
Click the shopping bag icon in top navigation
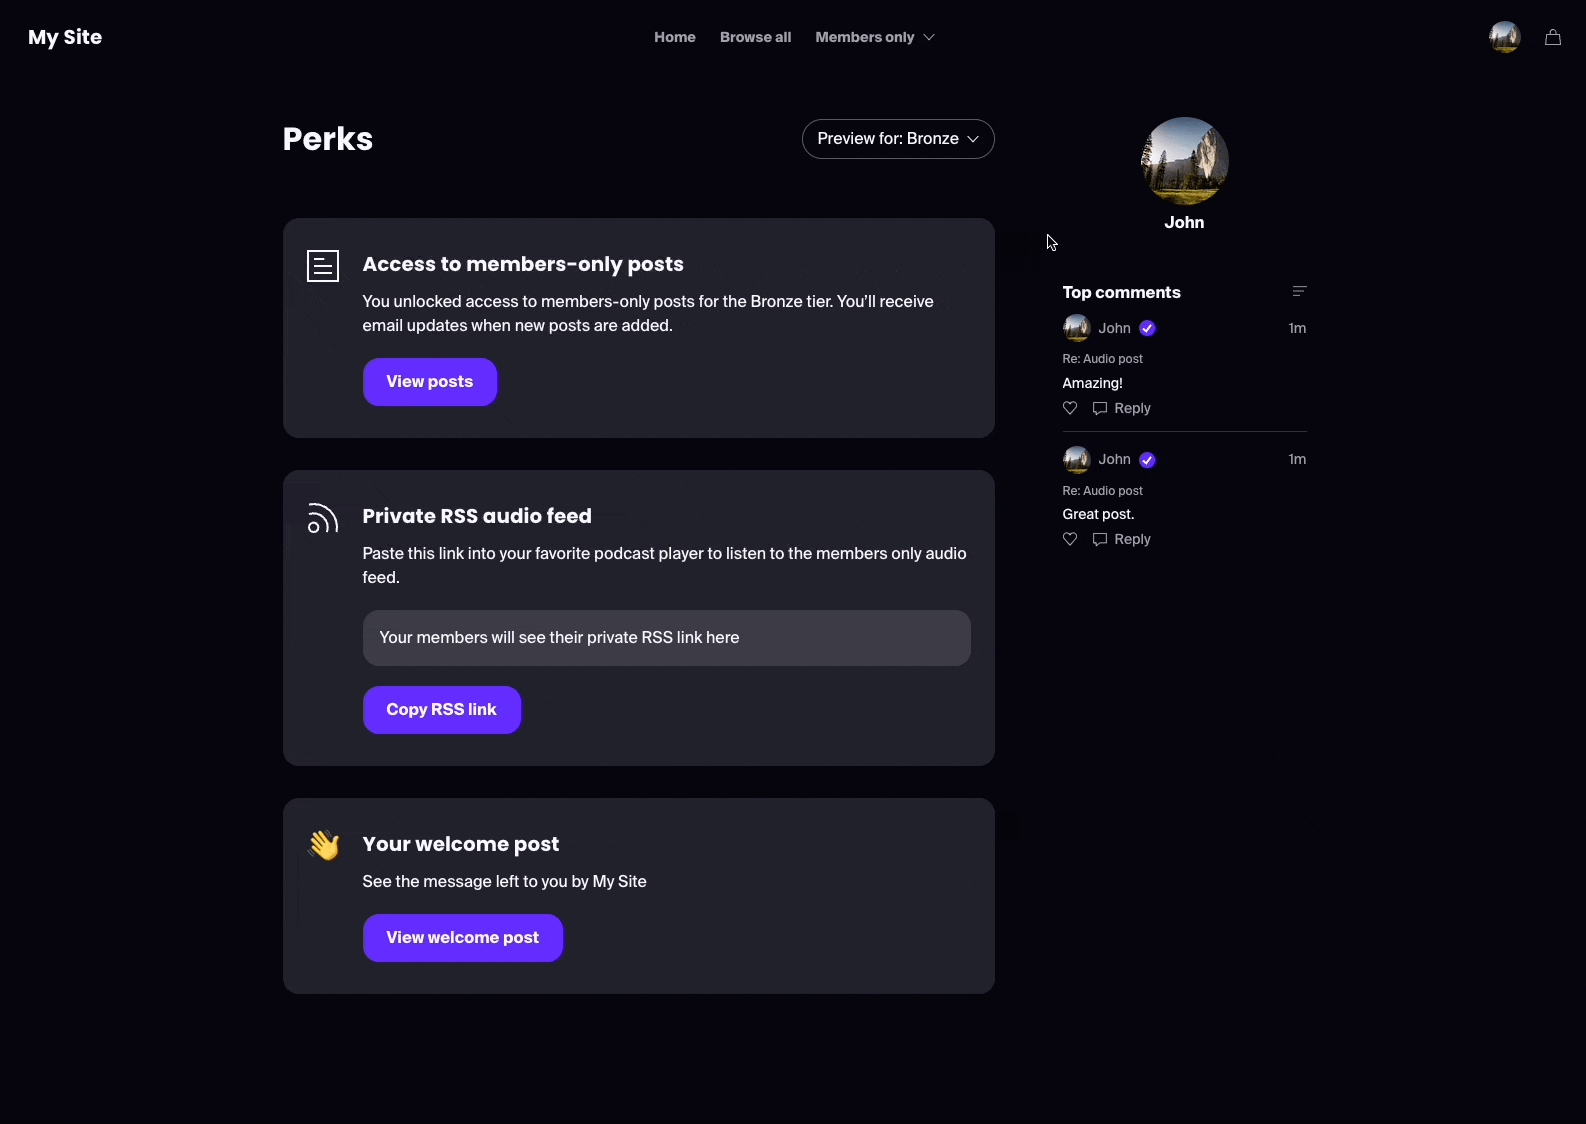pyautogui.click(x=1552, y=37)
